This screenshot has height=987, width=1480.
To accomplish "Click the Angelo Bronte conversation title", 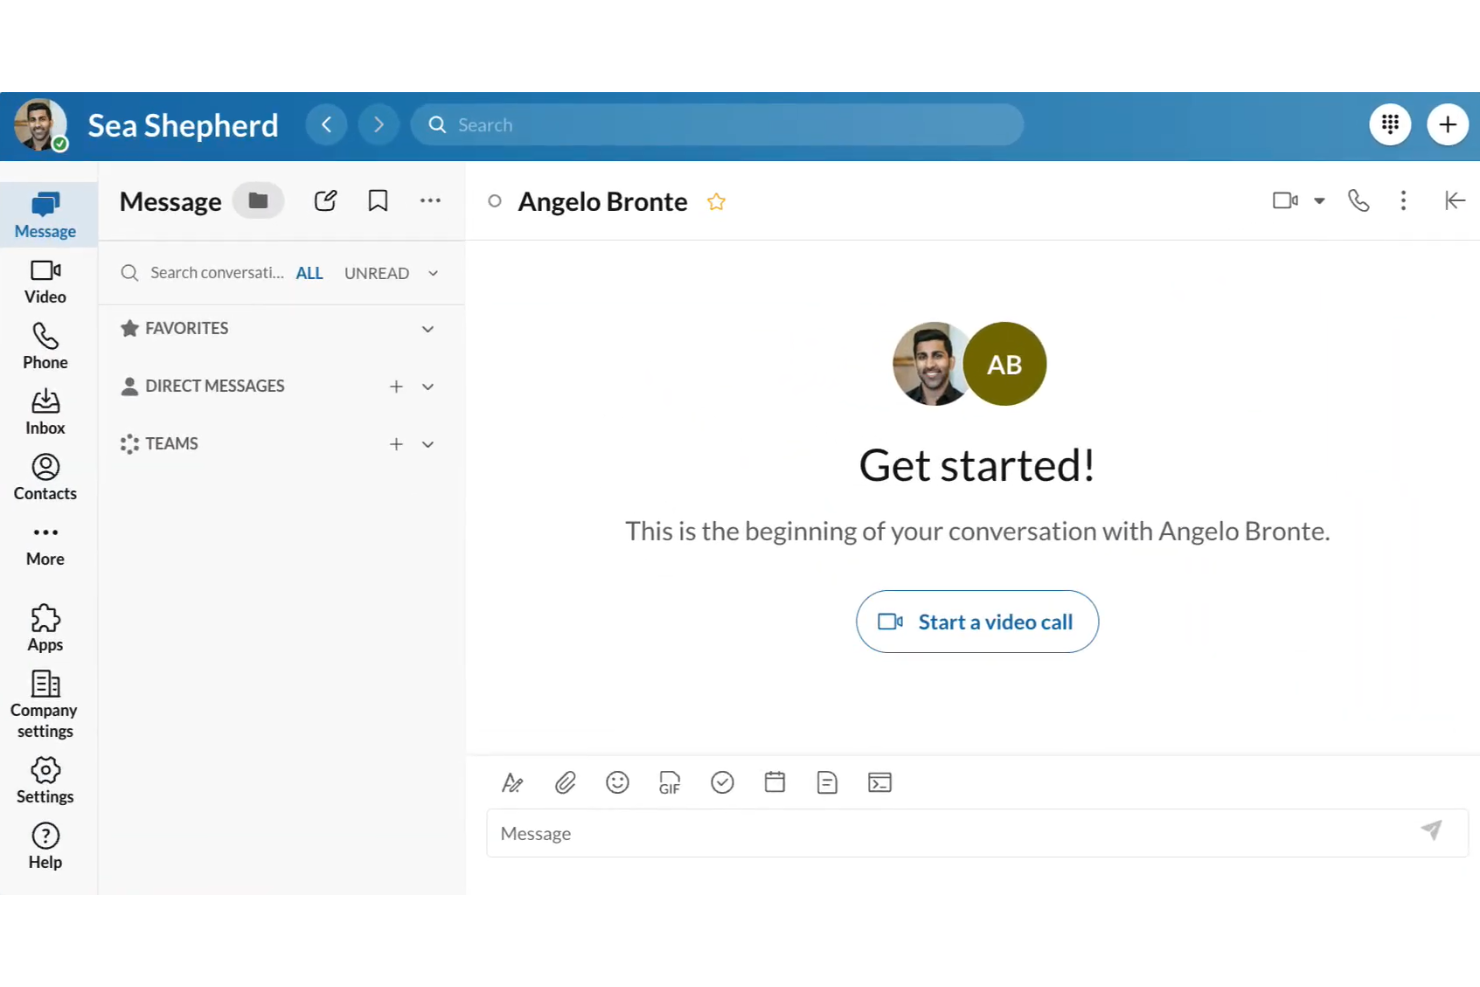I will pyautogui.click(x=602, y=202).
